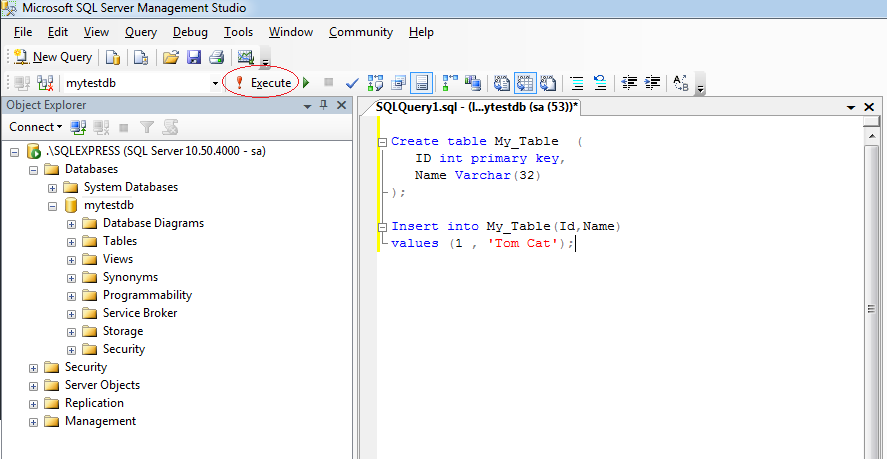Open the Query menu
887x459 pixels.
[141, 32]
